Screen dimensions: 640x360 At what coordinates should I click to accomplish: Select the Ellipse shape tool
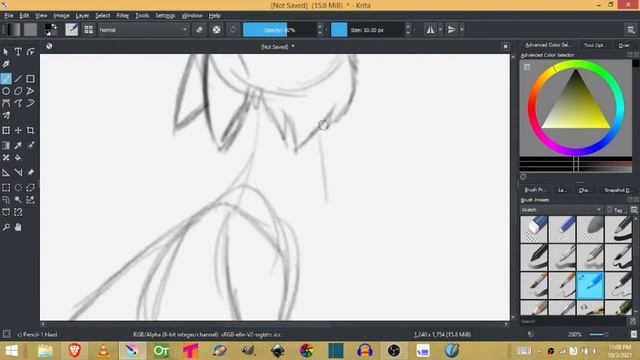(x=6, y=91)
